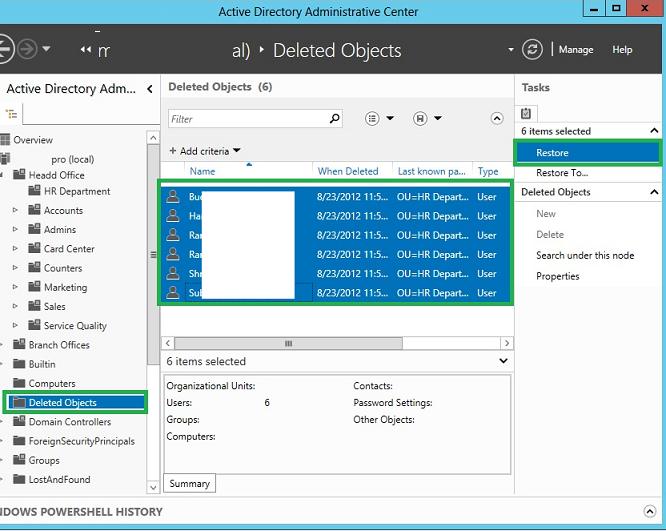The height and width of the screenshot is (531, 666).
Task: Open the Help menu
Action: point(622,50)
